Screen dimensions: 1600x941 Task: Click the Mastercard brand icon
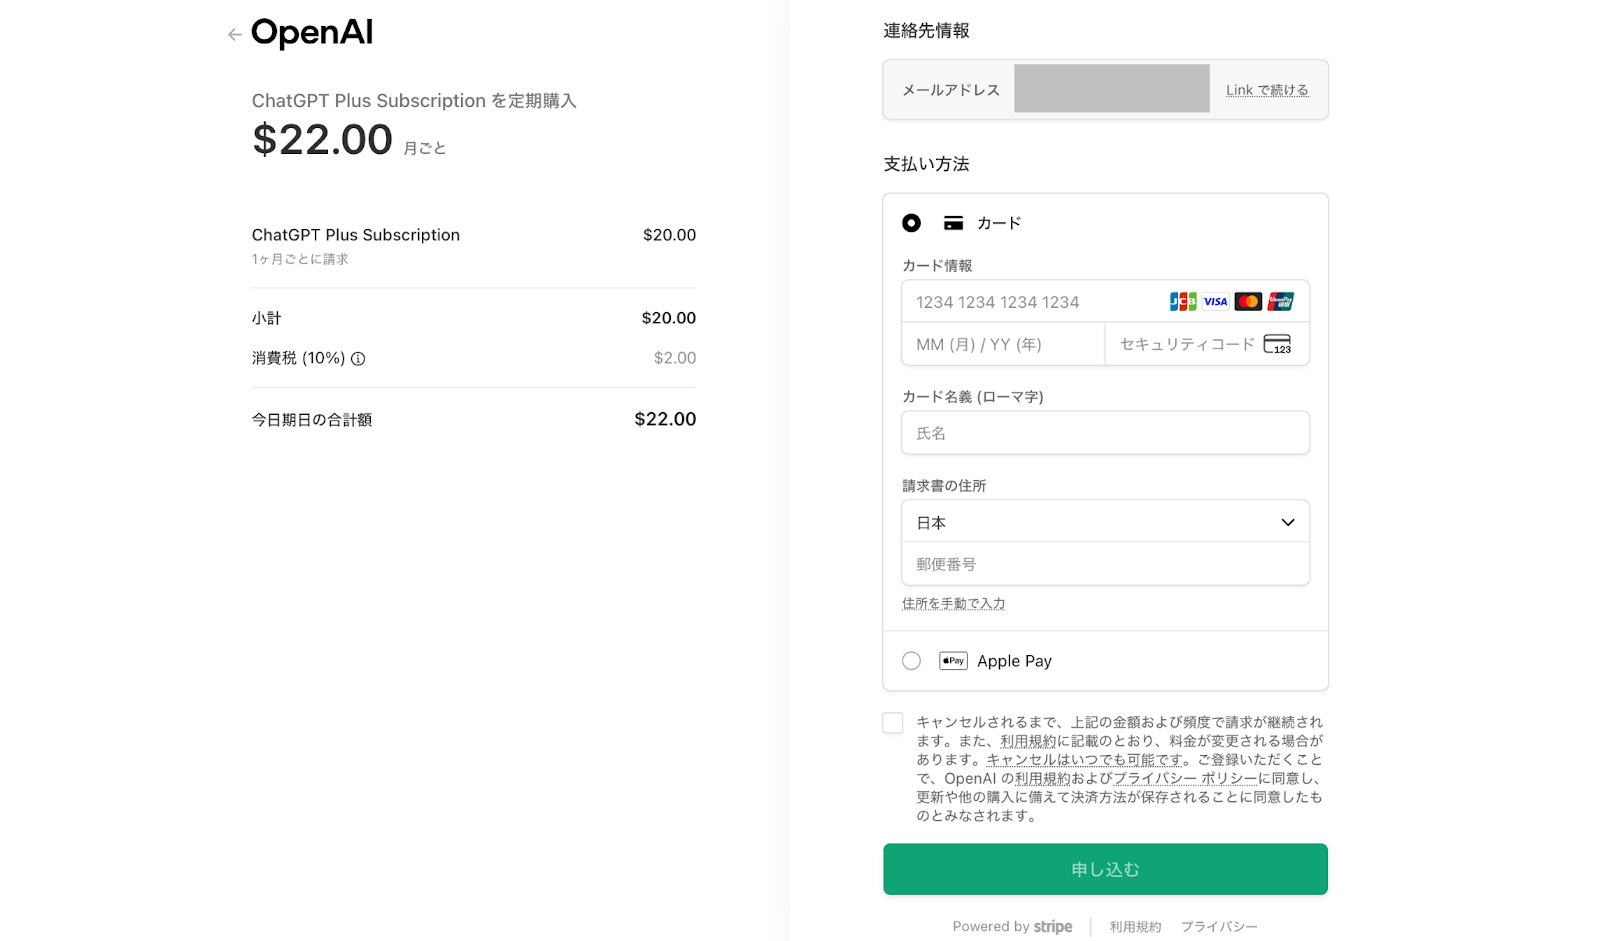(1248, 302)
